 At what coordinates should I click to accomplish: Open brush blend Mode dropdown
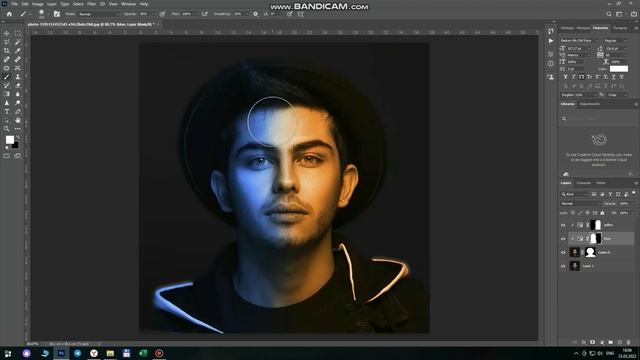tap(98, 14)
